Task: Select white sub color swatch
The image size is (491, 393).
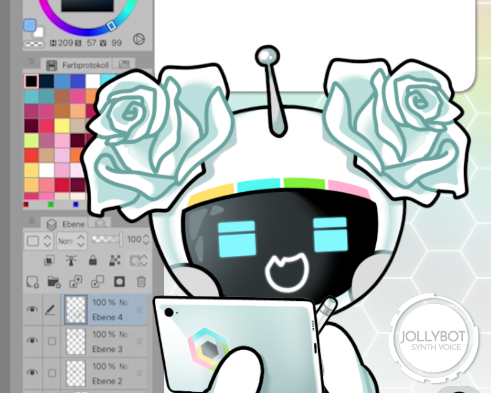Action: pos(39,32)
